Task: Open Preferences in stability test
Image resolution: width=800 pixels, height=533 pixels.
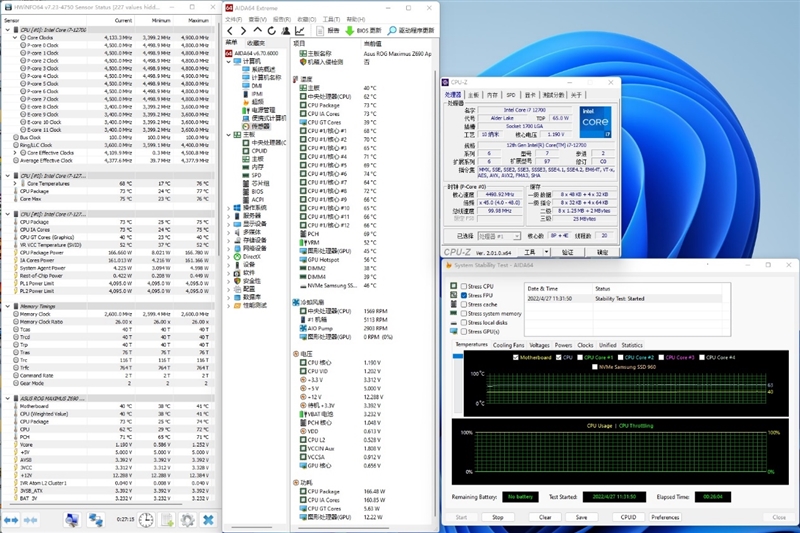Action: point(665,517)
